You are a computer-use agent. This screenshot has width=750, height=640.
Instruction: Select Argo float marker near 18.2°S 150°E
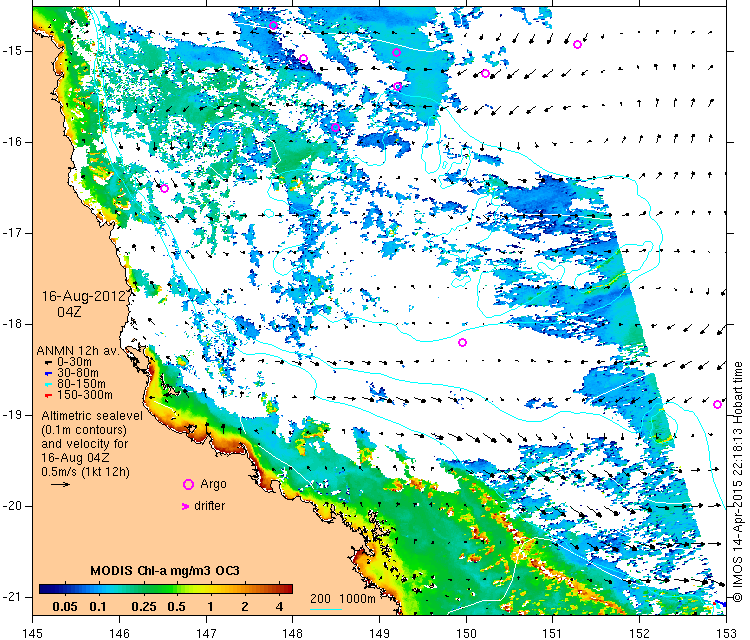pyautogui.click(x=462, y=342)
